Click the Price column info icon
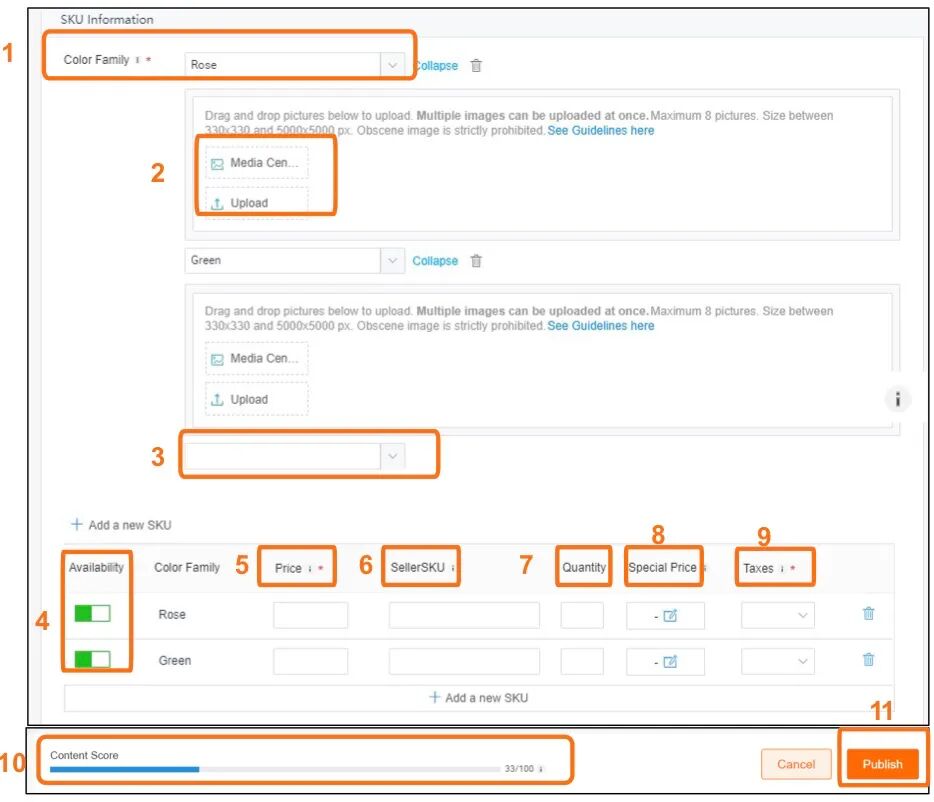This screenshot has width=934, height=802. coord(310,569)
